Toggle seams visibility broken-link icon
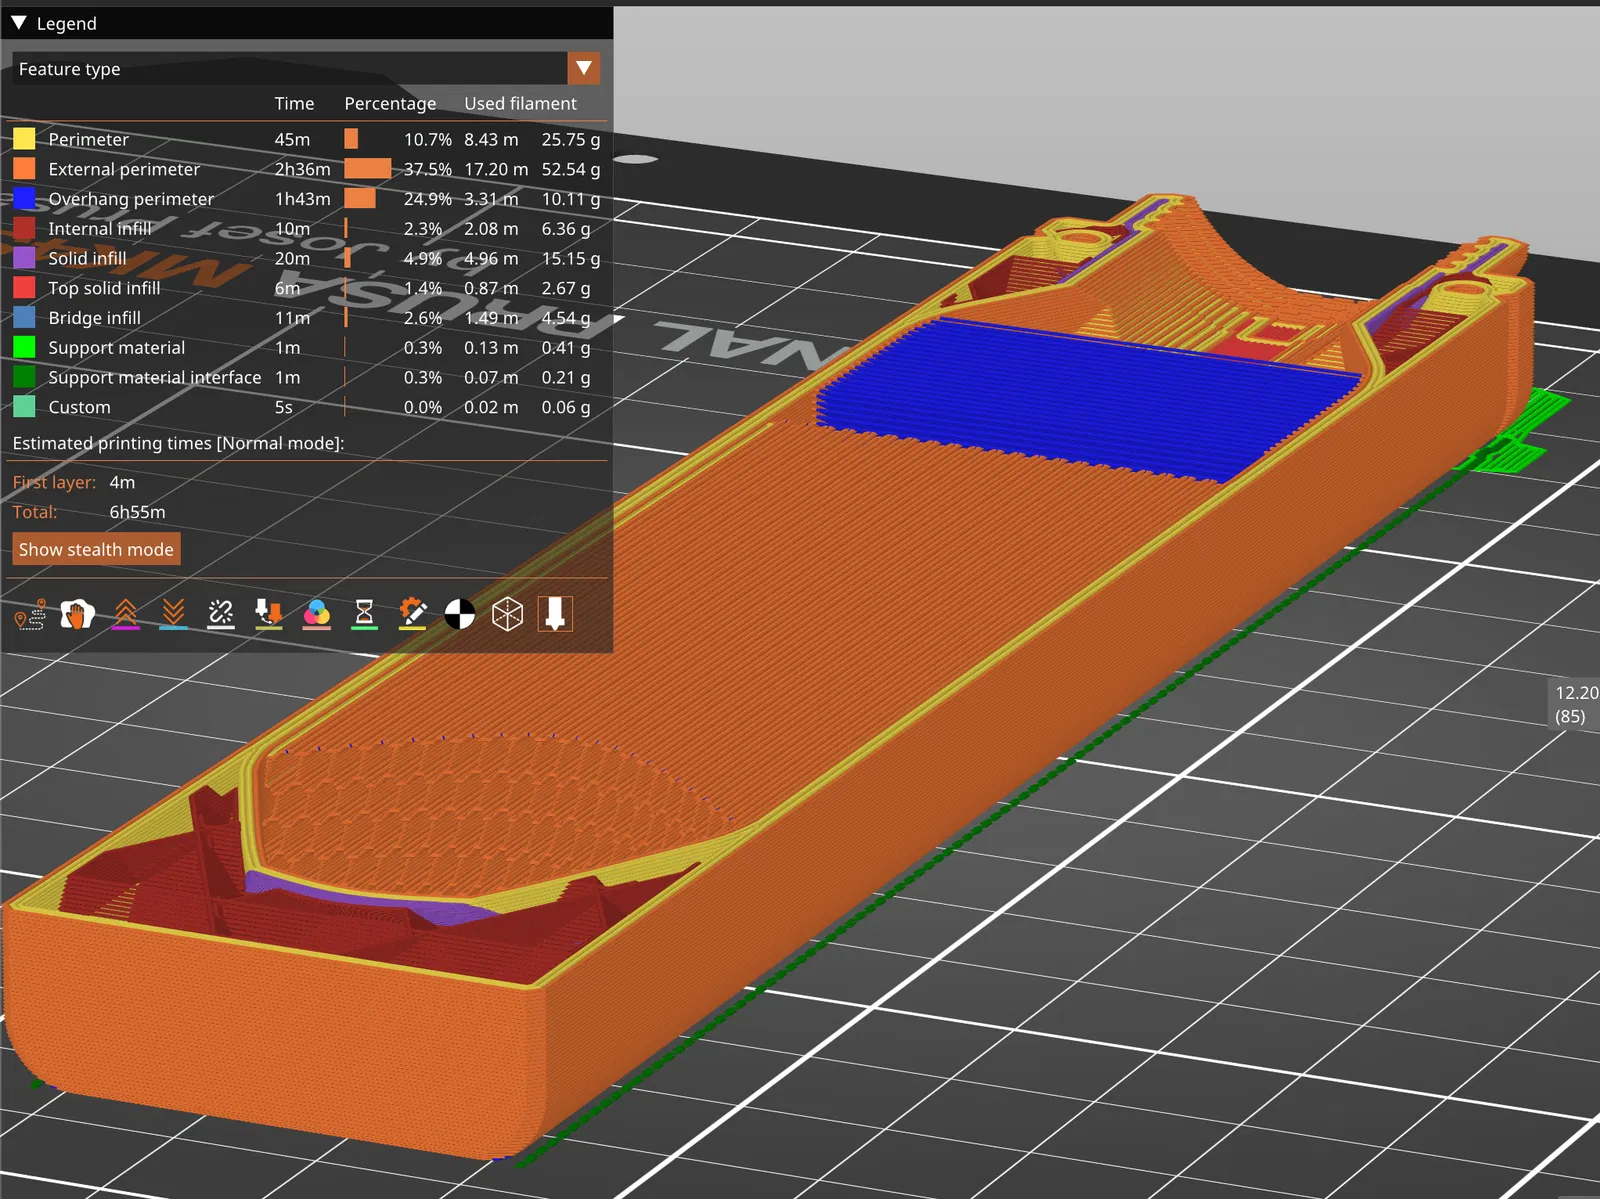 point(220,614)
